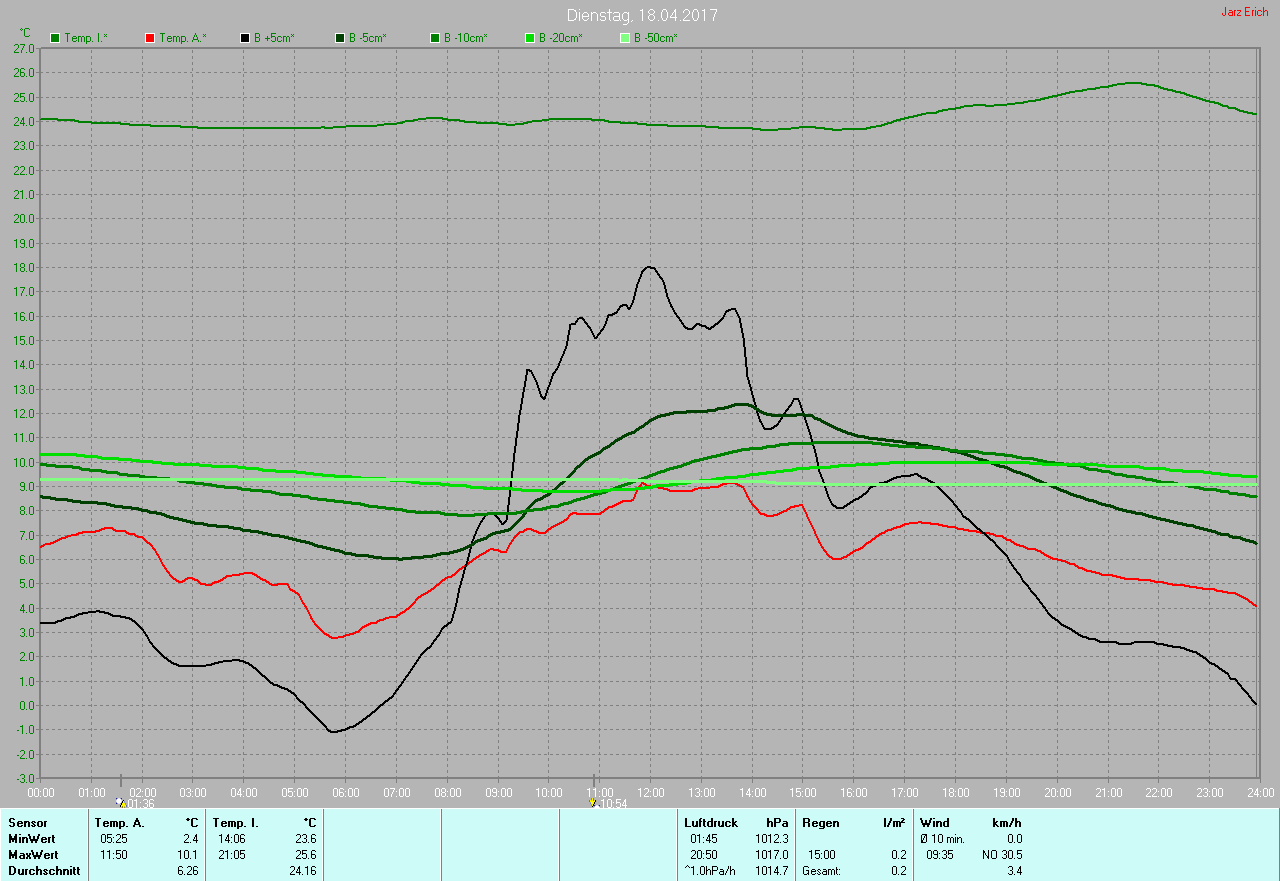Click the dark green Temp. I. legend swatch
Screen dimensions: 1280x881
pos(56,38)
